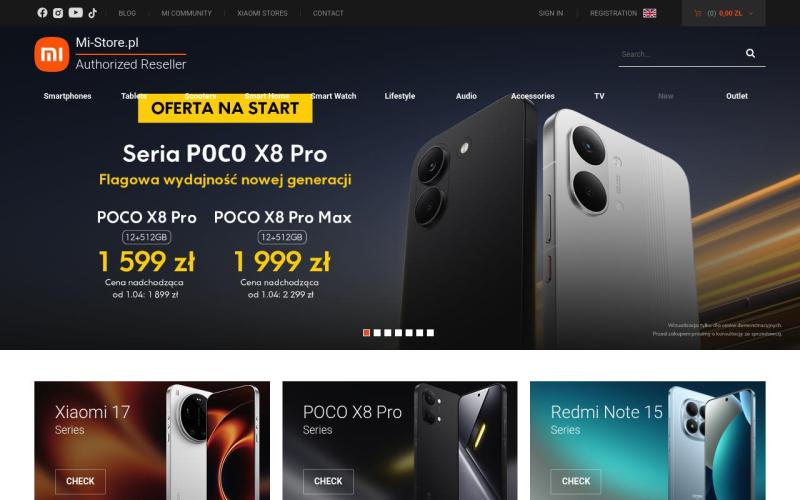Open the Outlet menu category
Image resolution: width=800 pixels, height=500 pixels.
[x=737, y=96]
